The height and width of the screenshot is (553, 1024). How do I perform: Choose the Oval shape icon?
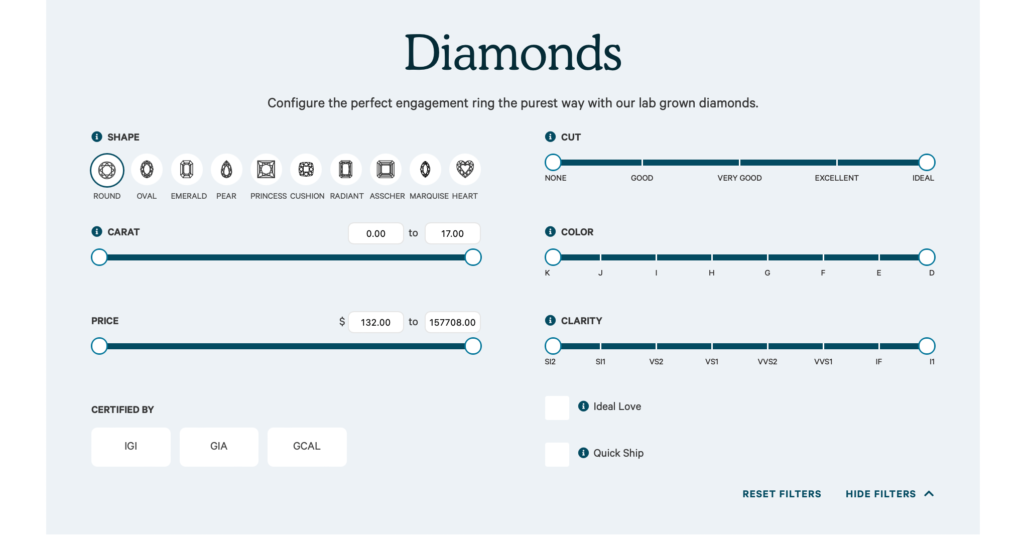pos(147,170)
